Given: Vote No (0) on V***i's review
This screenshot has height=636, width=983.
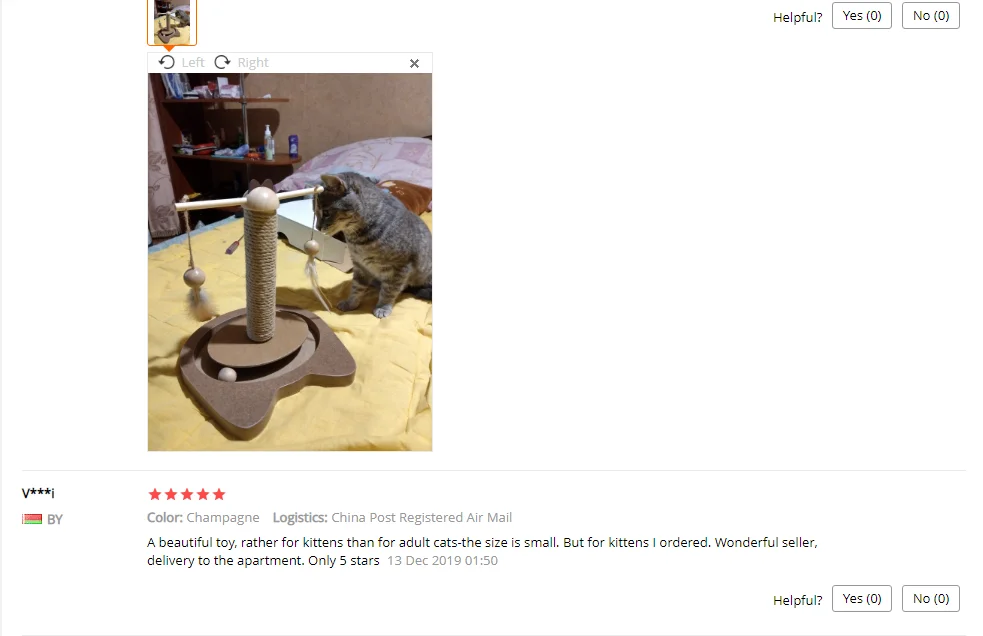Looking at the screenshot, I should click(930, 598).
